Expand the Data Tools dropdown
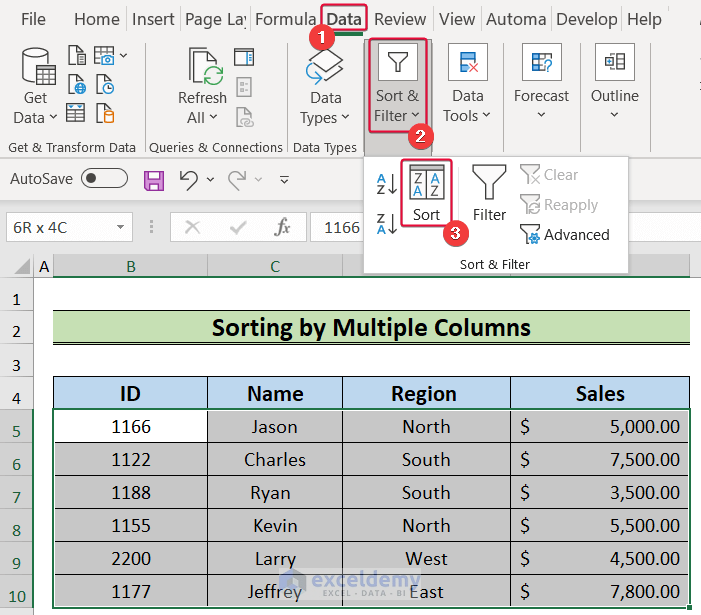This screenshot has height=615, width=701. (x=467, y=87)
